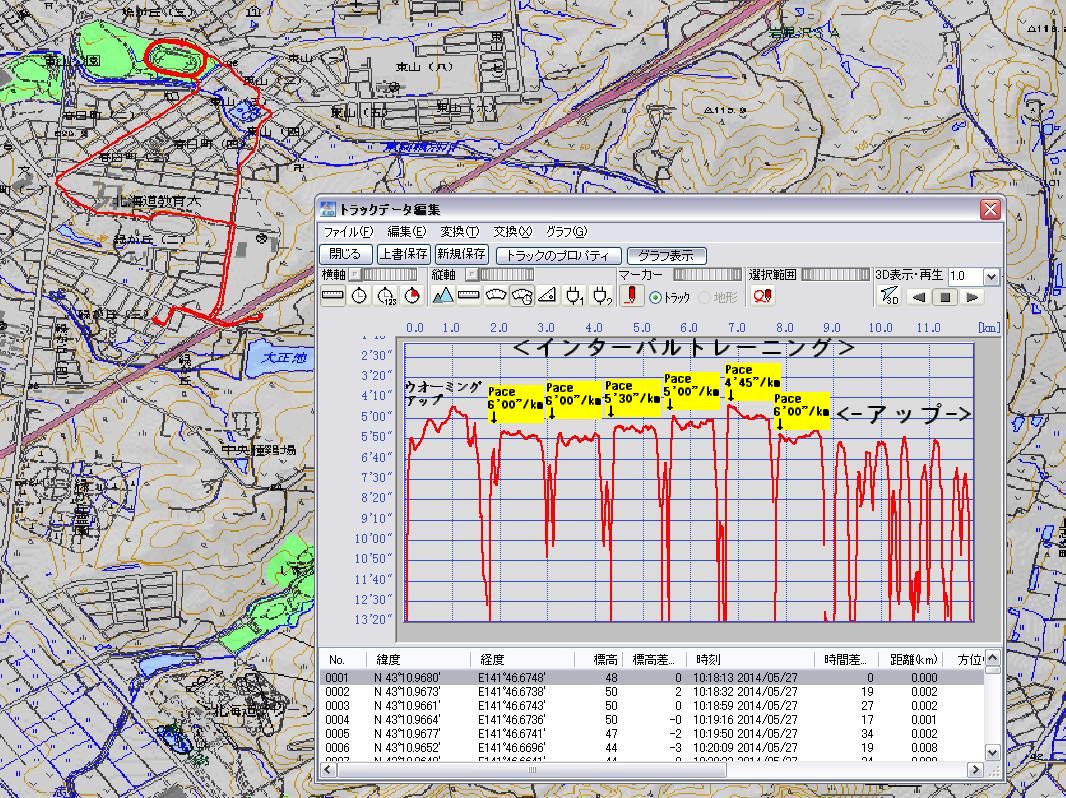Open the 3D view icon
The height and width of the screenshot is (798, 1066).
[x=889, y=296]
